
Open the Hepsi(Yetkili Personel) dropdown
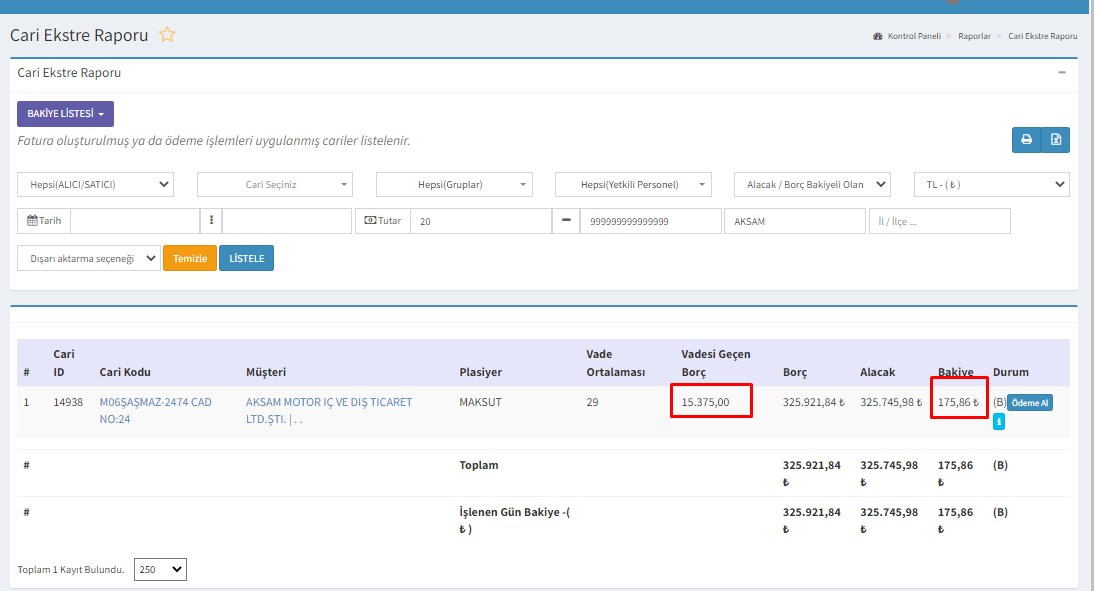pyautogui.click(x=633, y=185)
